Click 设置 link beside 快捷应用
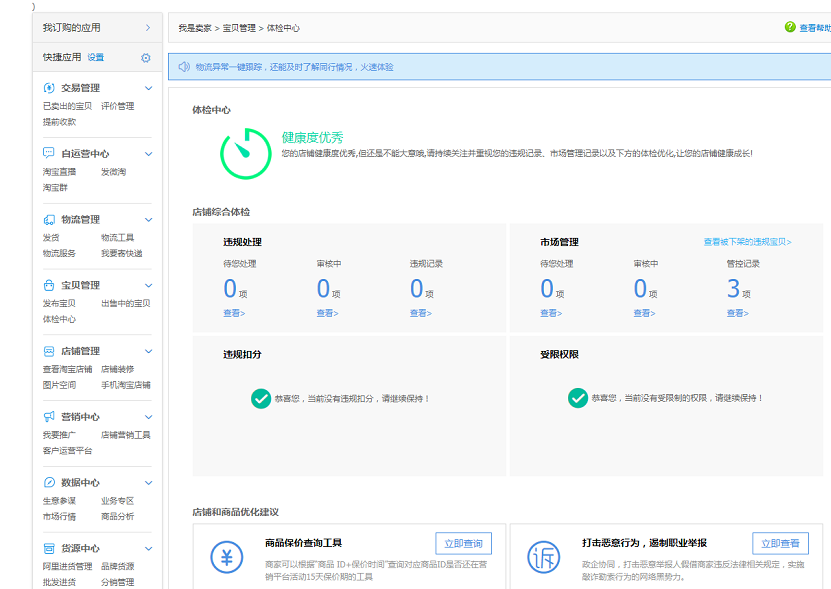831x589 pixels. click(x=96, y=57)
